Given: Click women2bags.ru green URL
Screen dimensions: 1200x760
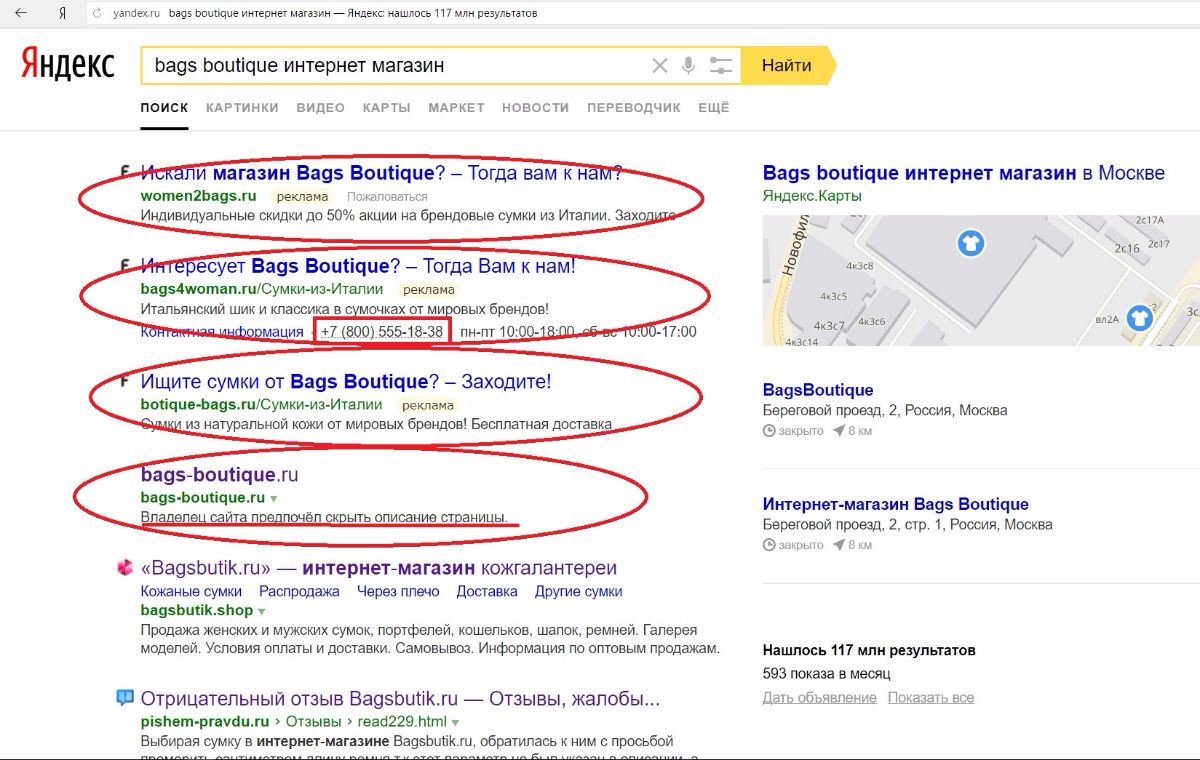Looking at the screenshot, I should click(x=198, y=196).
